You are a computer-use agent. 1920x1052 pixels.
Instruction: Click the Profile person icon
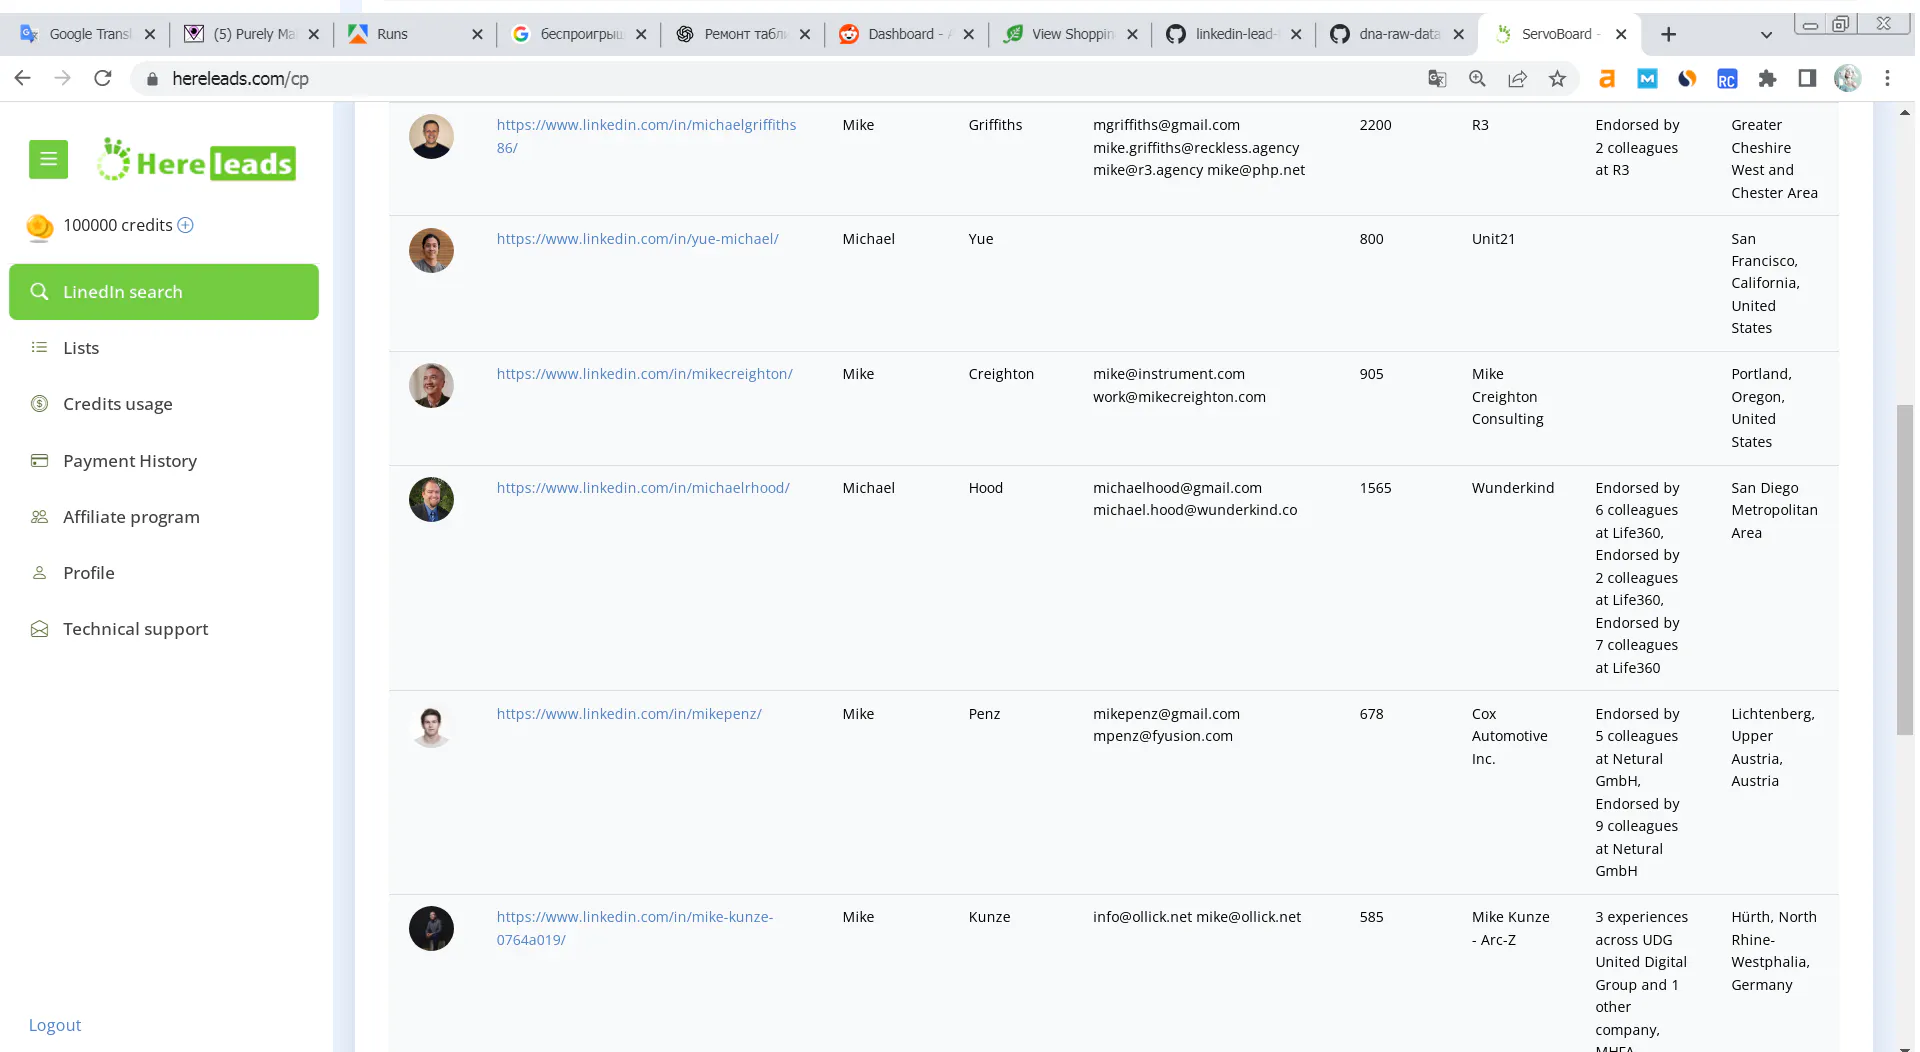tap(39, 573)
